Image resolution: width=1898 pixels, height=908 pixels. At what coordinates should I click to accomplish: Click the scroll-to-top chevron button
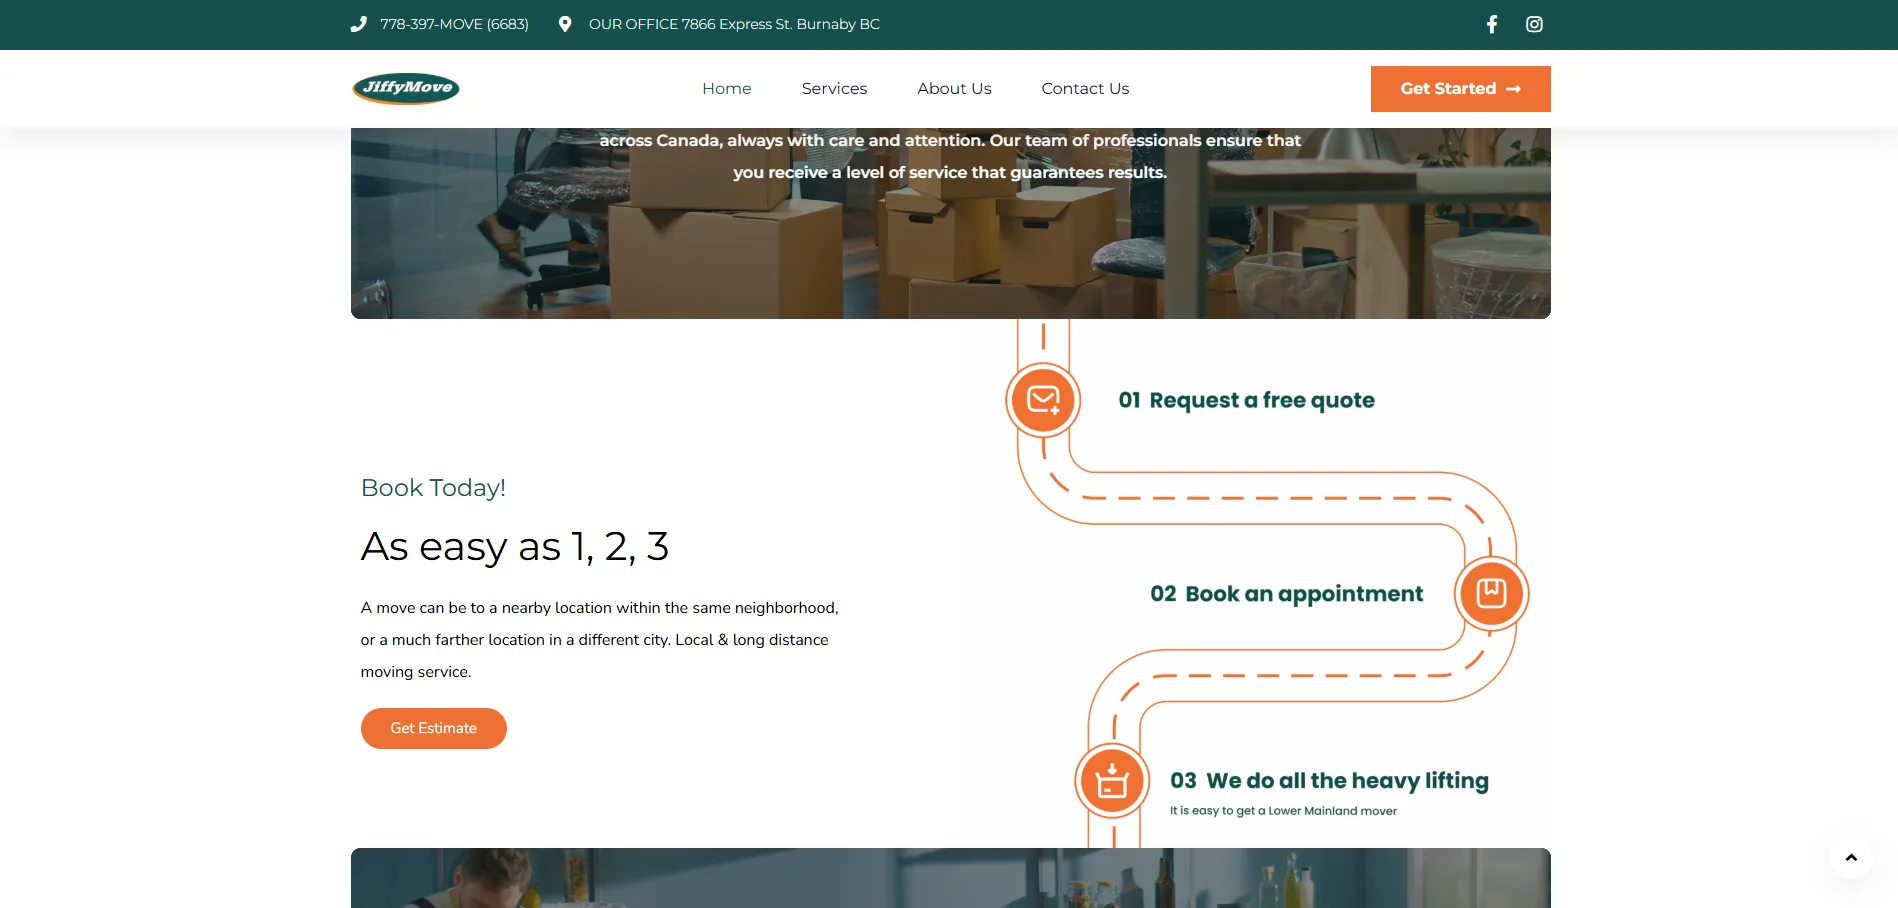tap(1851, 857)
